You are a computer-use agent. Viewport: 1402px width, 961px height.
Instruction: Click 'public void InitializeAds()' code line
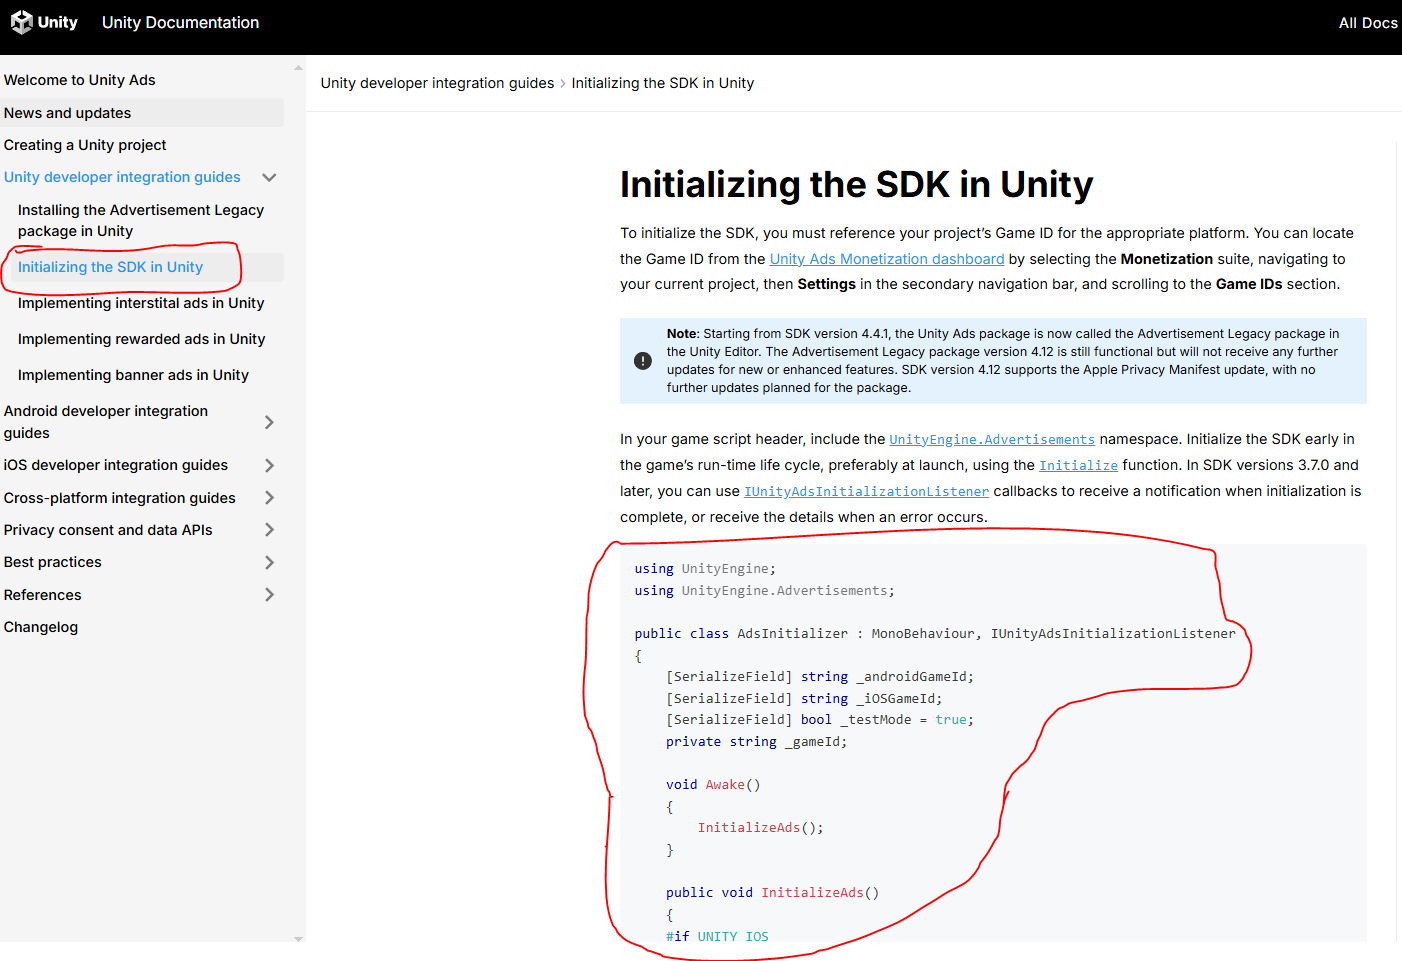point(772,893)
